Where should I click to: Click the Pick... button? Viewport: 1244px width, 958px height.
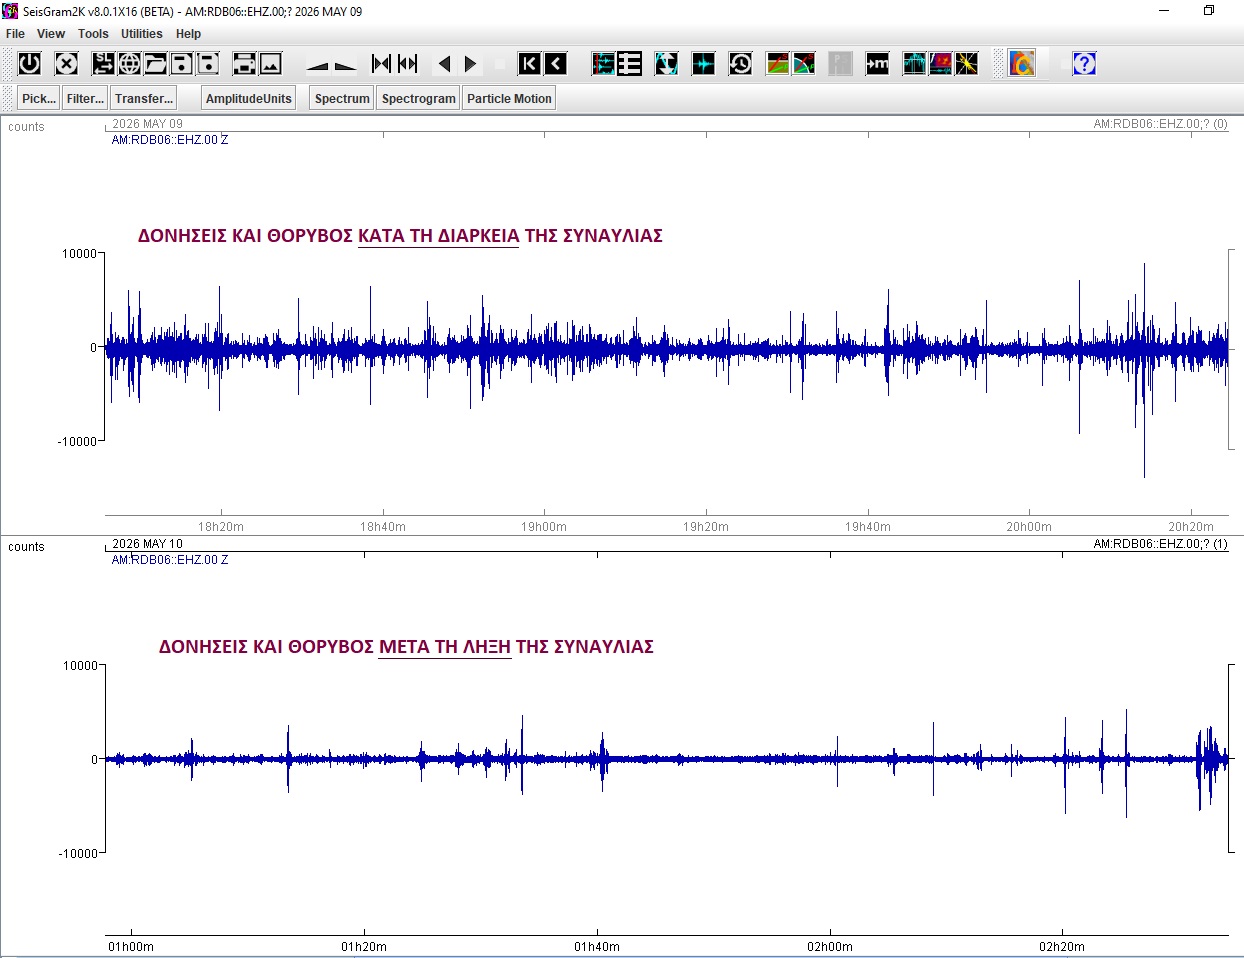(x=39, y=98)
